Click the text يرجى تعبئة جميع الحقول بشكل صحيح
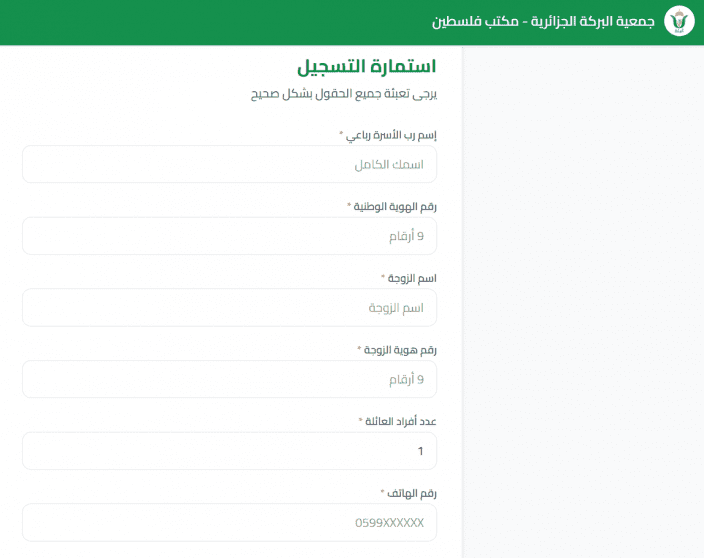 343,94
